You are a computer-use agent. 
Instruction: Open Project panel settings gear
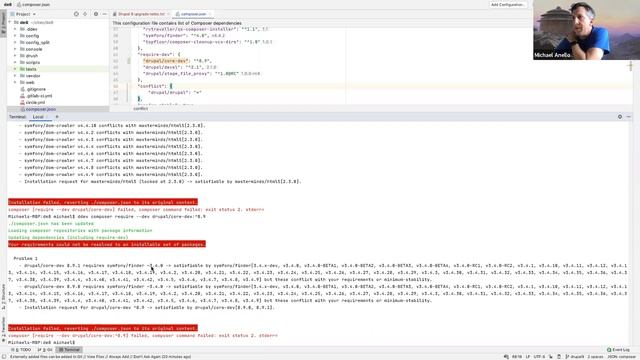[96, 14]
